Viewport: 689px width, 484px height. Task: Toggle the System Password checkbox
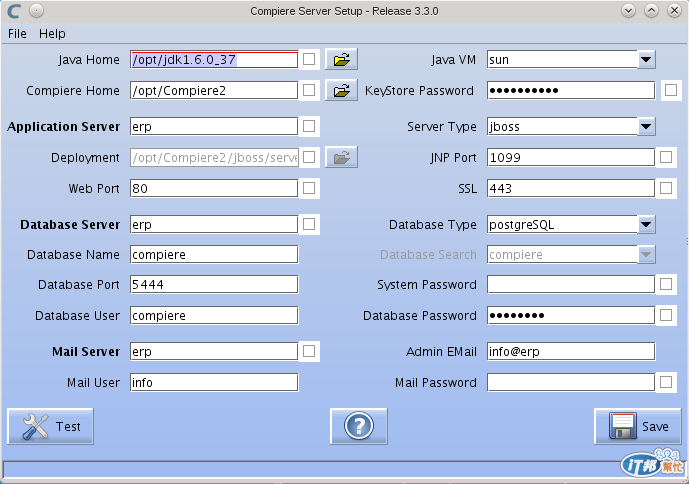click(x=666, y=284)
